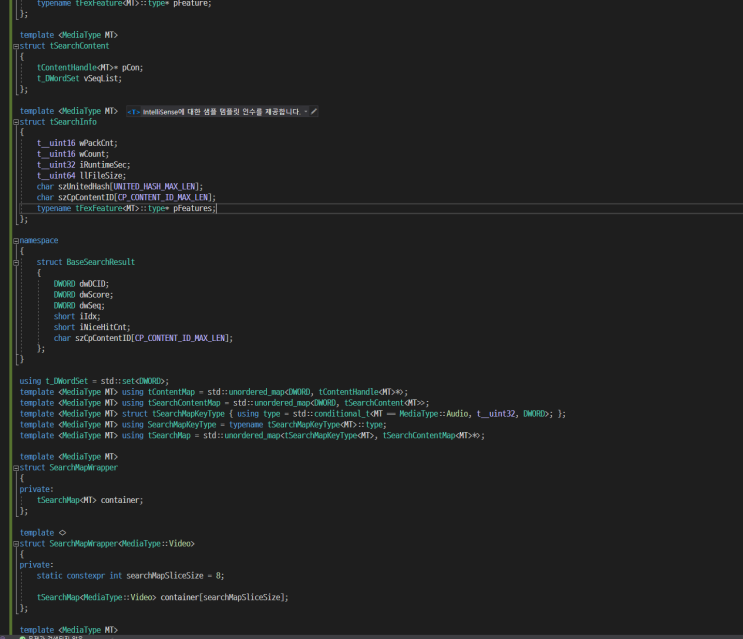Click szCpContentID inside struct tSearchInfo

pyautogui.click(x=86, y=198)
